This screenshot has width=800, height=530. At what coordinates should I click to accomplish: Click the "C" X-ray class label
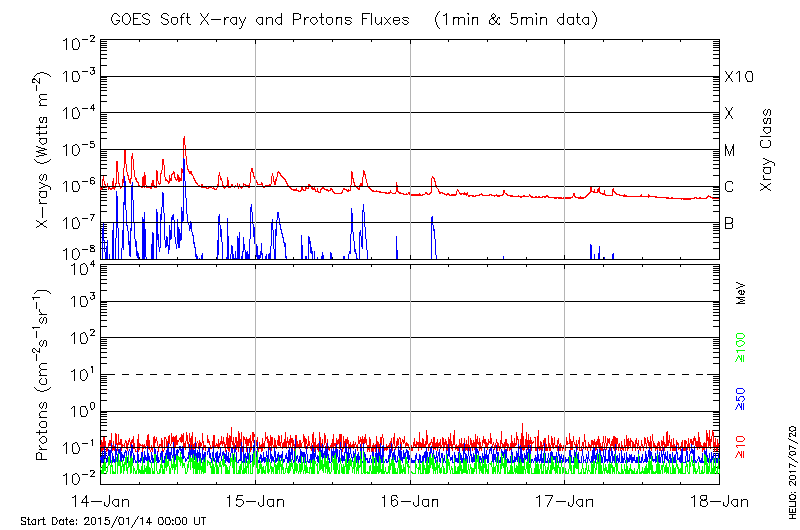click(730, 188)
